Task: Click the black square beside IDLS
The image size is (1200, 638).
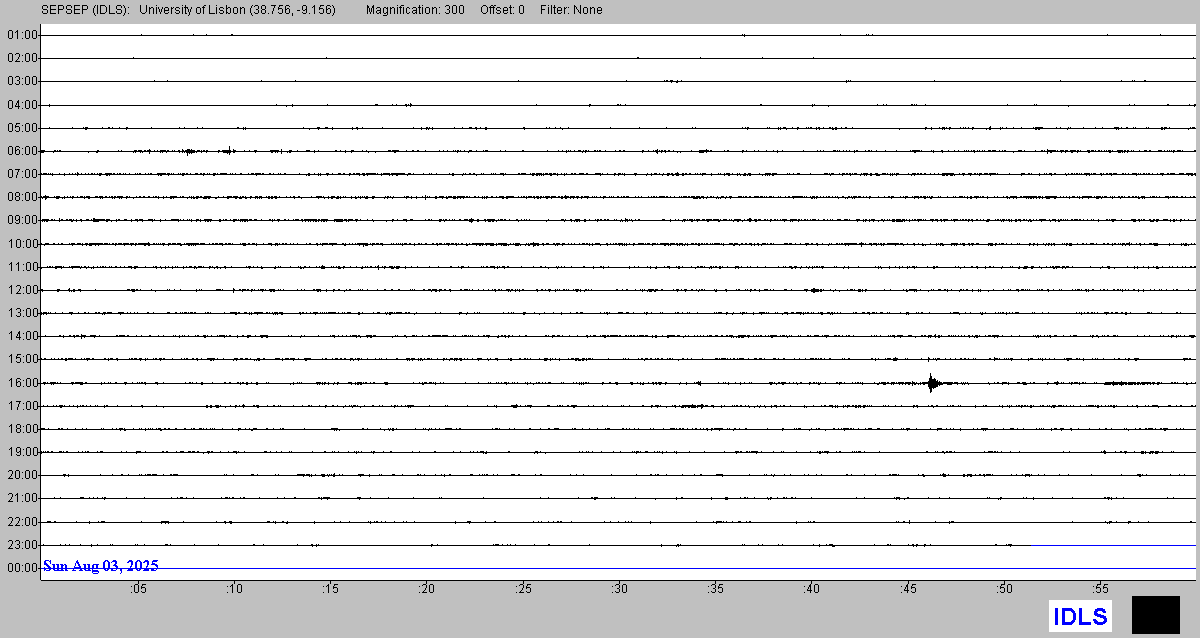Action: tap(1156, 615)
